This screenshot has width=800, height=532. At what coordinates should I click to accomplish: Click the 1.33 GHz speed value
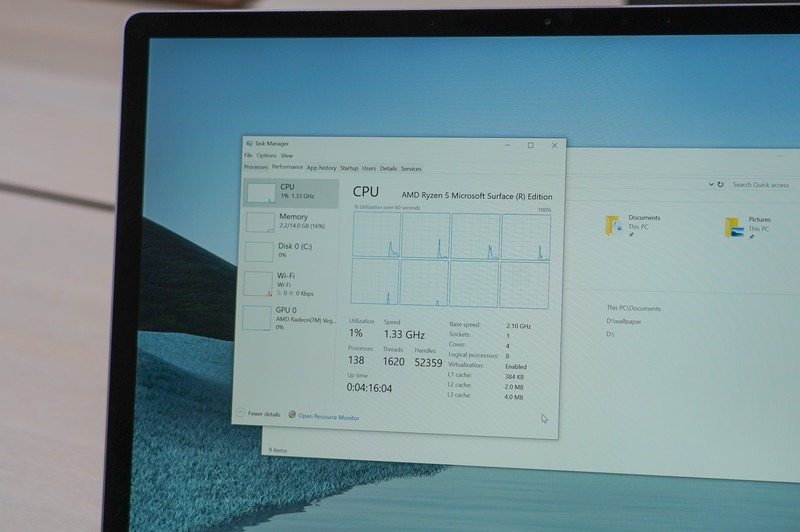pos(404,335)
